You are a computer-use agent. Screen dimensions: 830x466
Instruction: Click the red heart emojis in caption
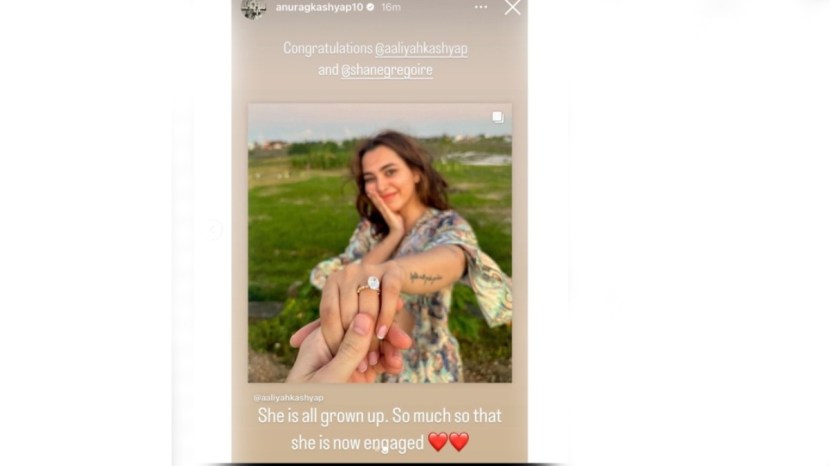[x=448, y=442]
